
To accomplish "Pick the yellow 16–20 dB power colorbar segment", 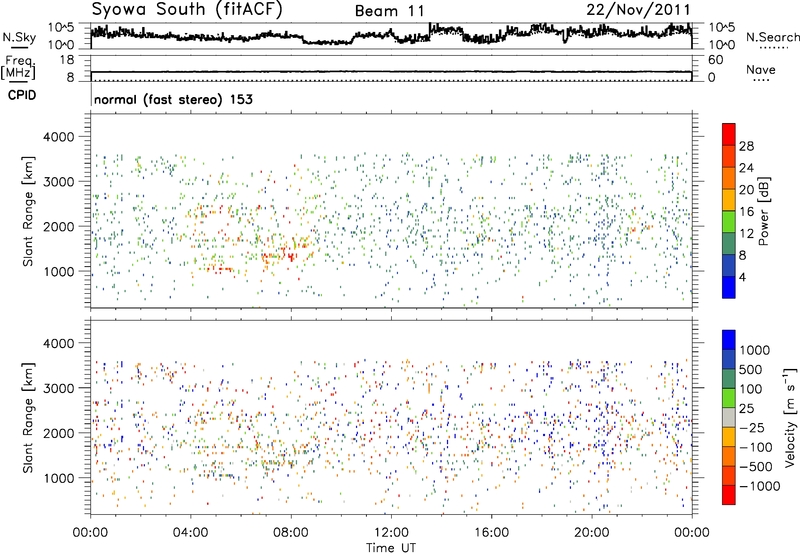I will 729,200.
